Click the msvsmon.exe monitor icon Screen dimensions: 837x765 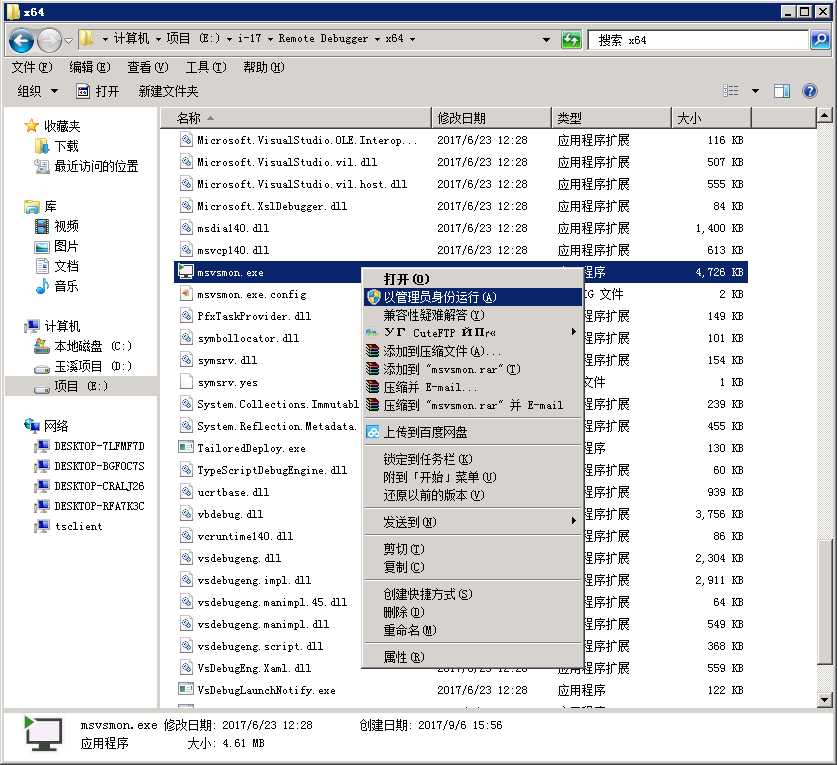coord(186,272)
